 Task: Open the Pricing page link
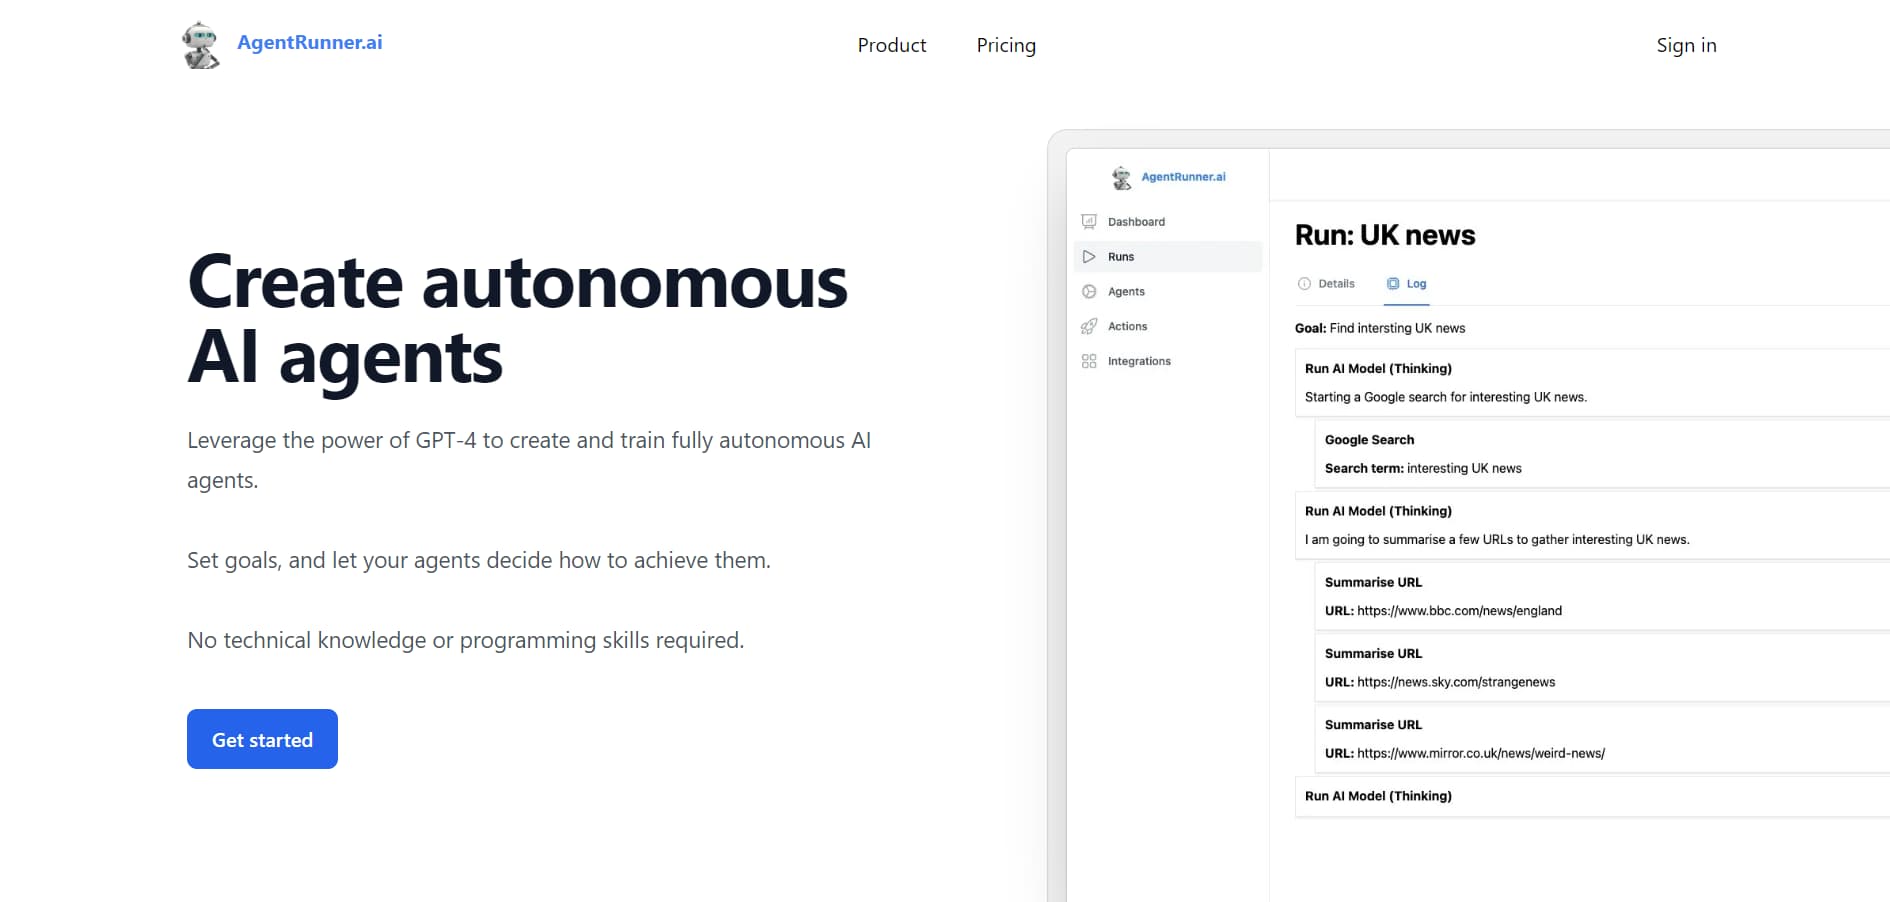(x=1005, y=45)
